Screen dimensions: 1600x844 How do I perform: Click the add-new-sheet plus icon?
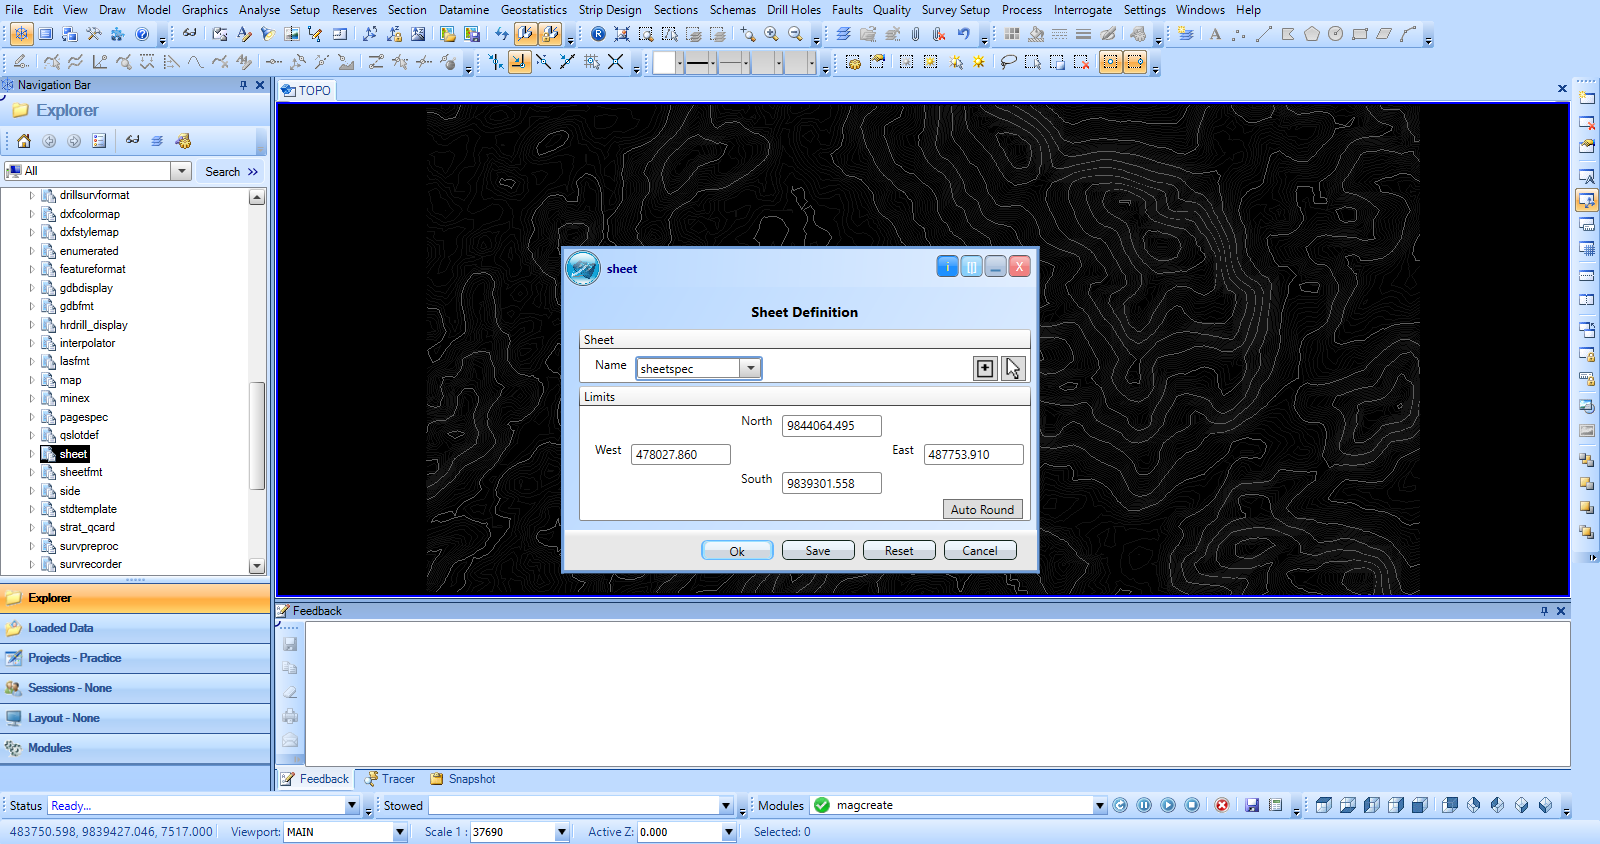985,368
